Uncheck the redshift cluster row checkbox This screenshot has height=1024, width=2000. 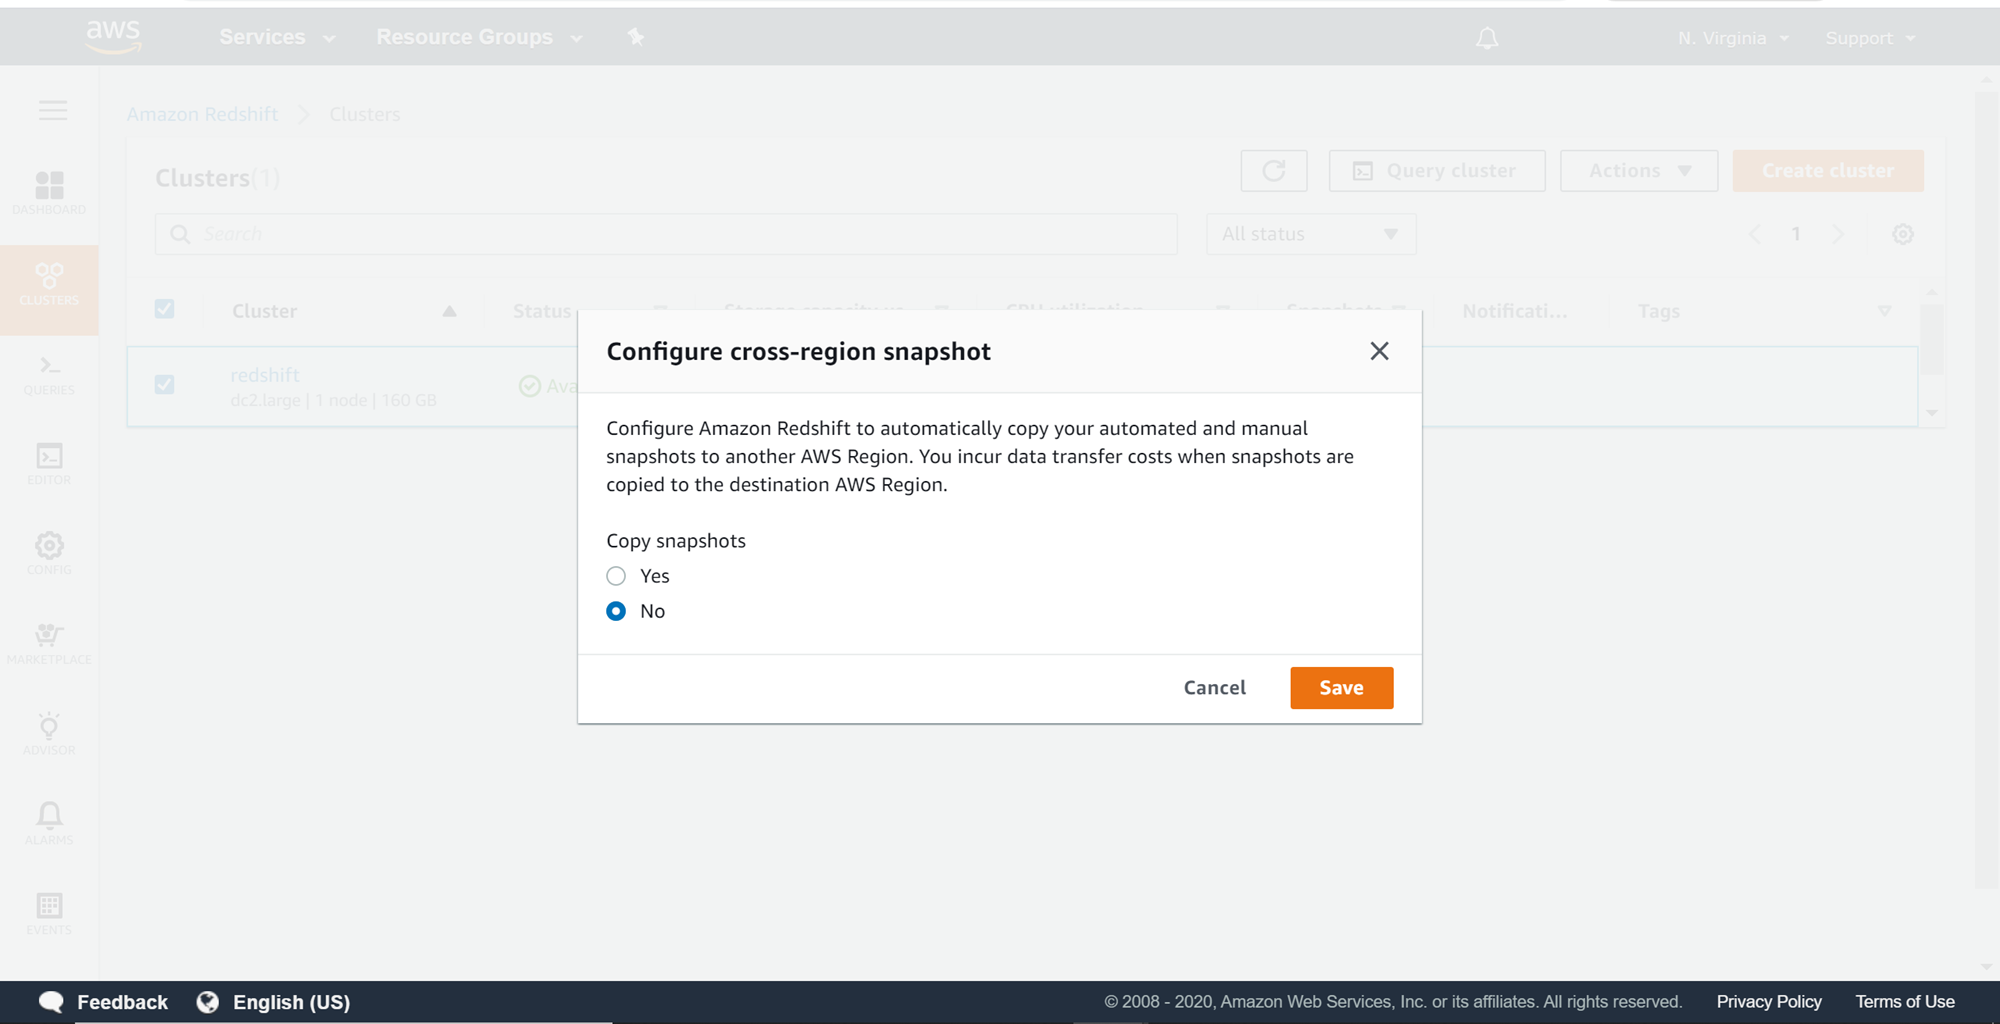click(x=165, y=385)
